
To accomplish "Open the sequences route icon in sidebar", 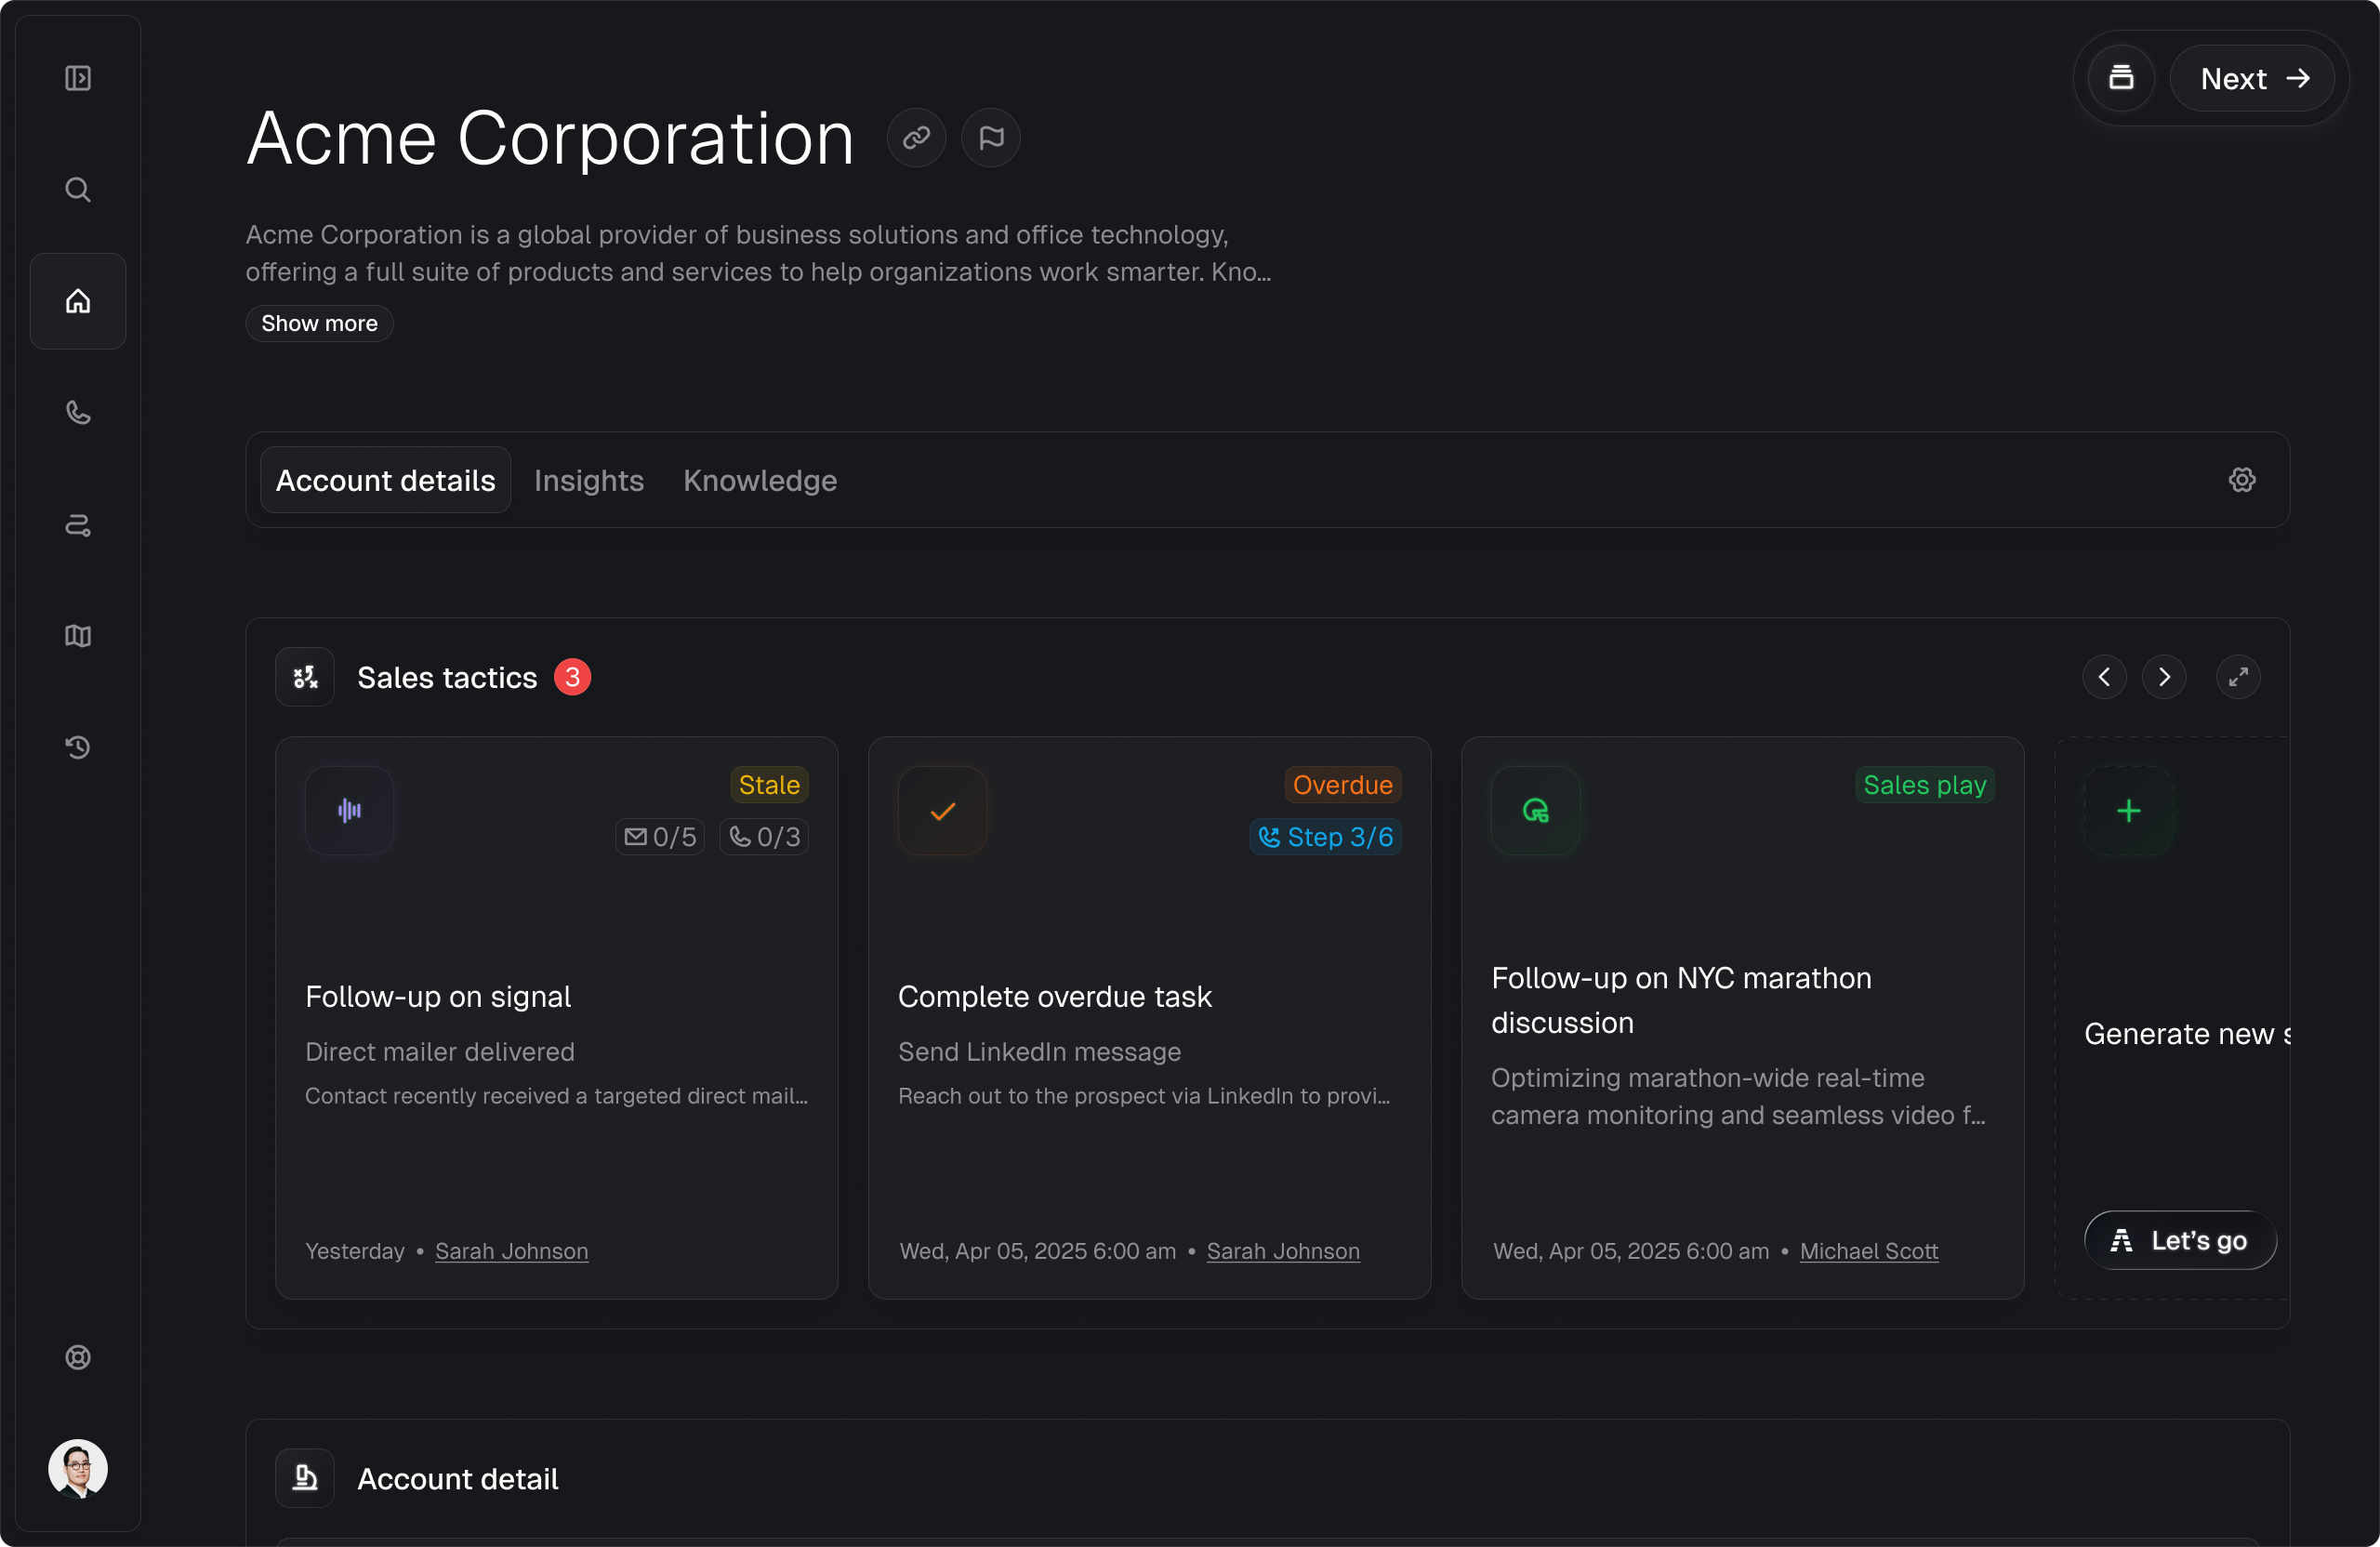I will [x=78, y=525].
